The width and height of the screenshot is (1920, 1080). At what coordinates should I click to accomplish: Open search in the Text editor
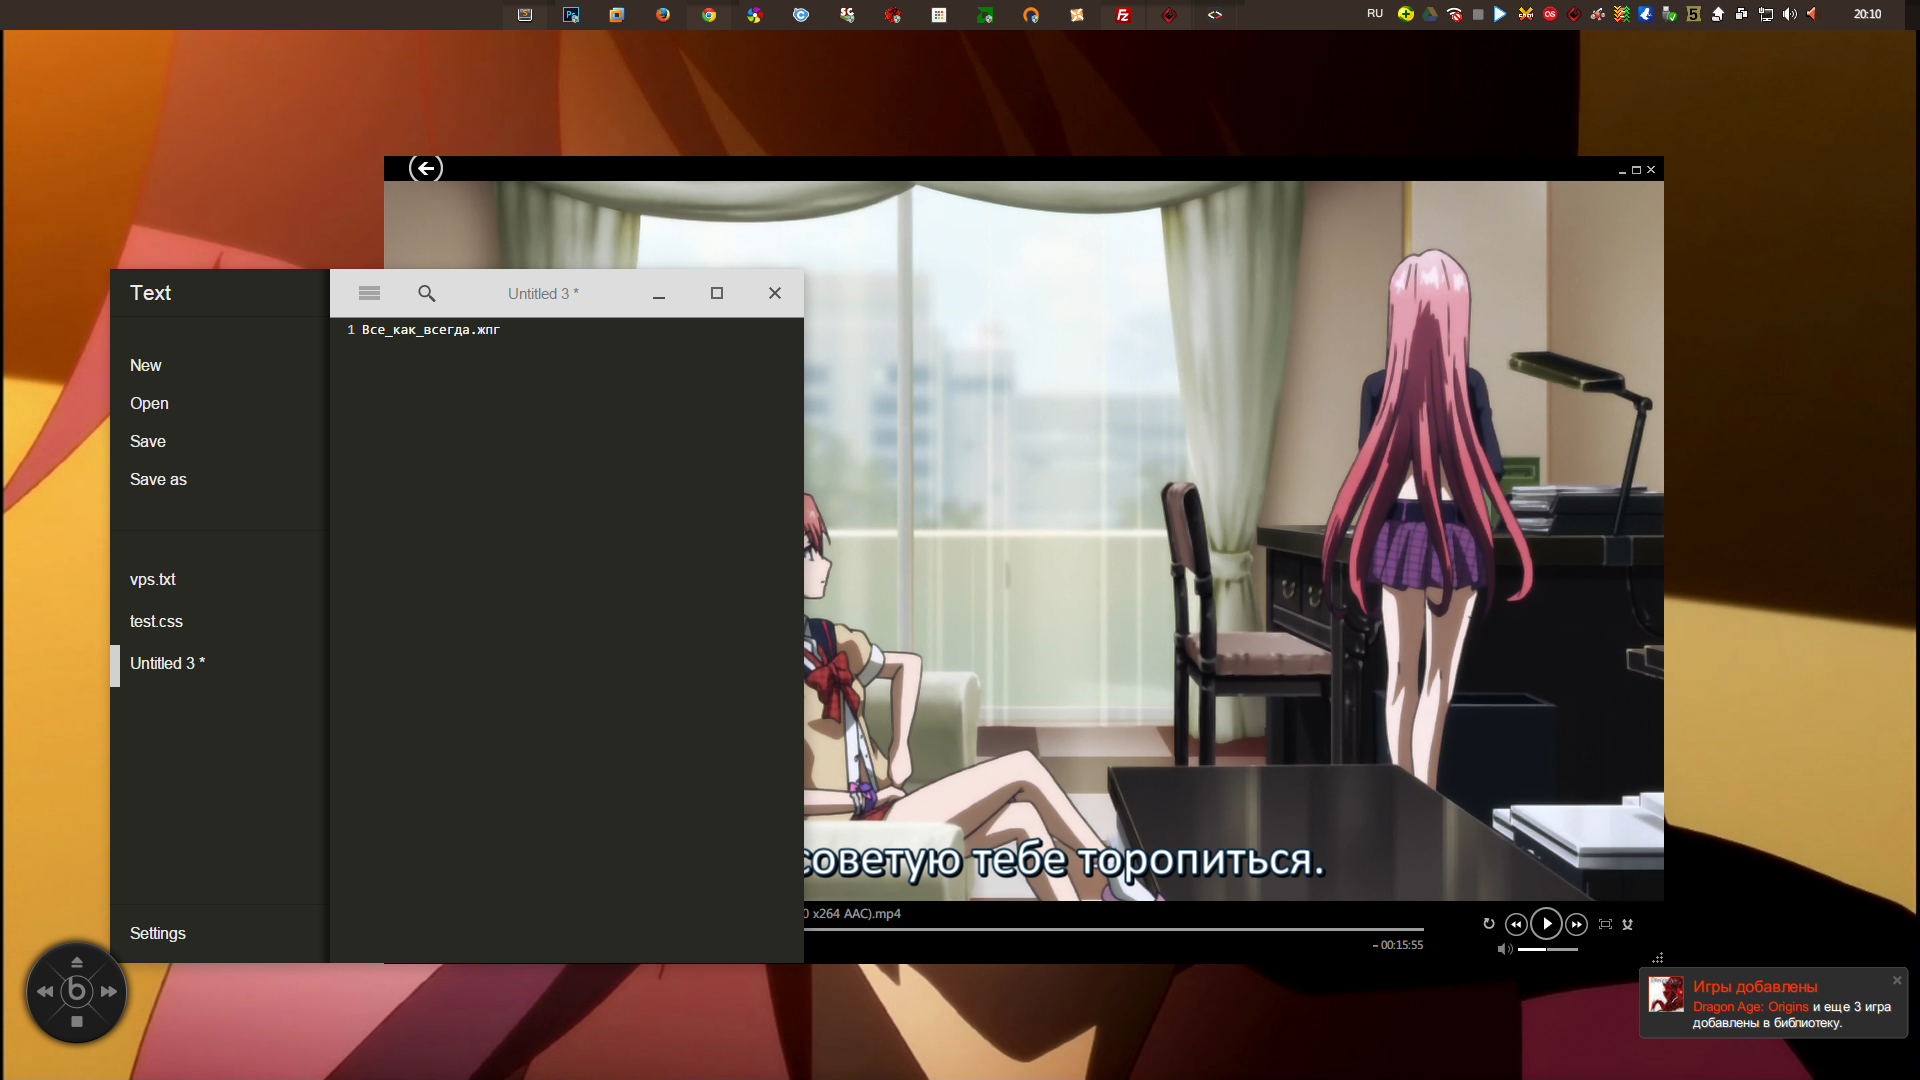pyautogui.click(x=427, y=293)
